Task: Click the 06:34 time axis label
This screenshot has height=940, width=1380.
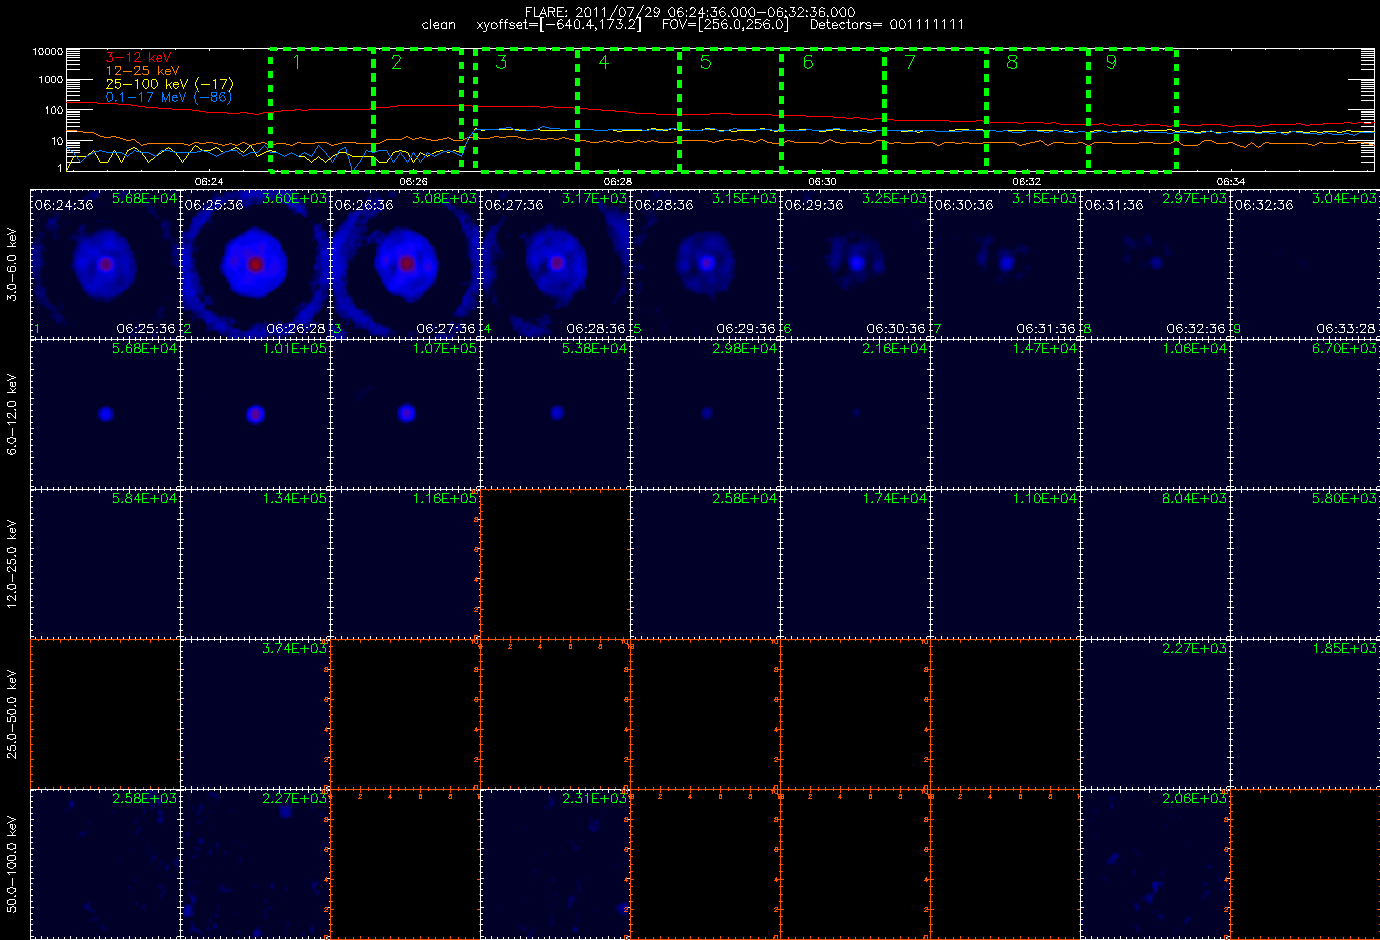Action: tap(1230, 182)
